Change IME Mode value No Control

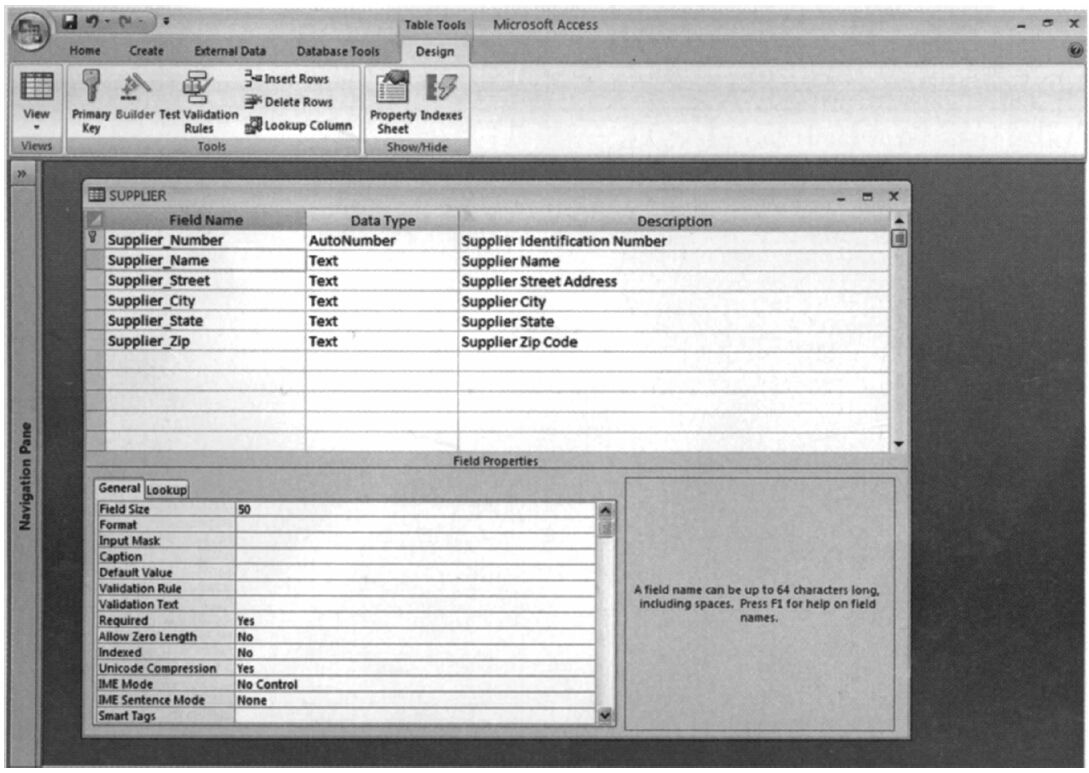click(x=415, y=685)
